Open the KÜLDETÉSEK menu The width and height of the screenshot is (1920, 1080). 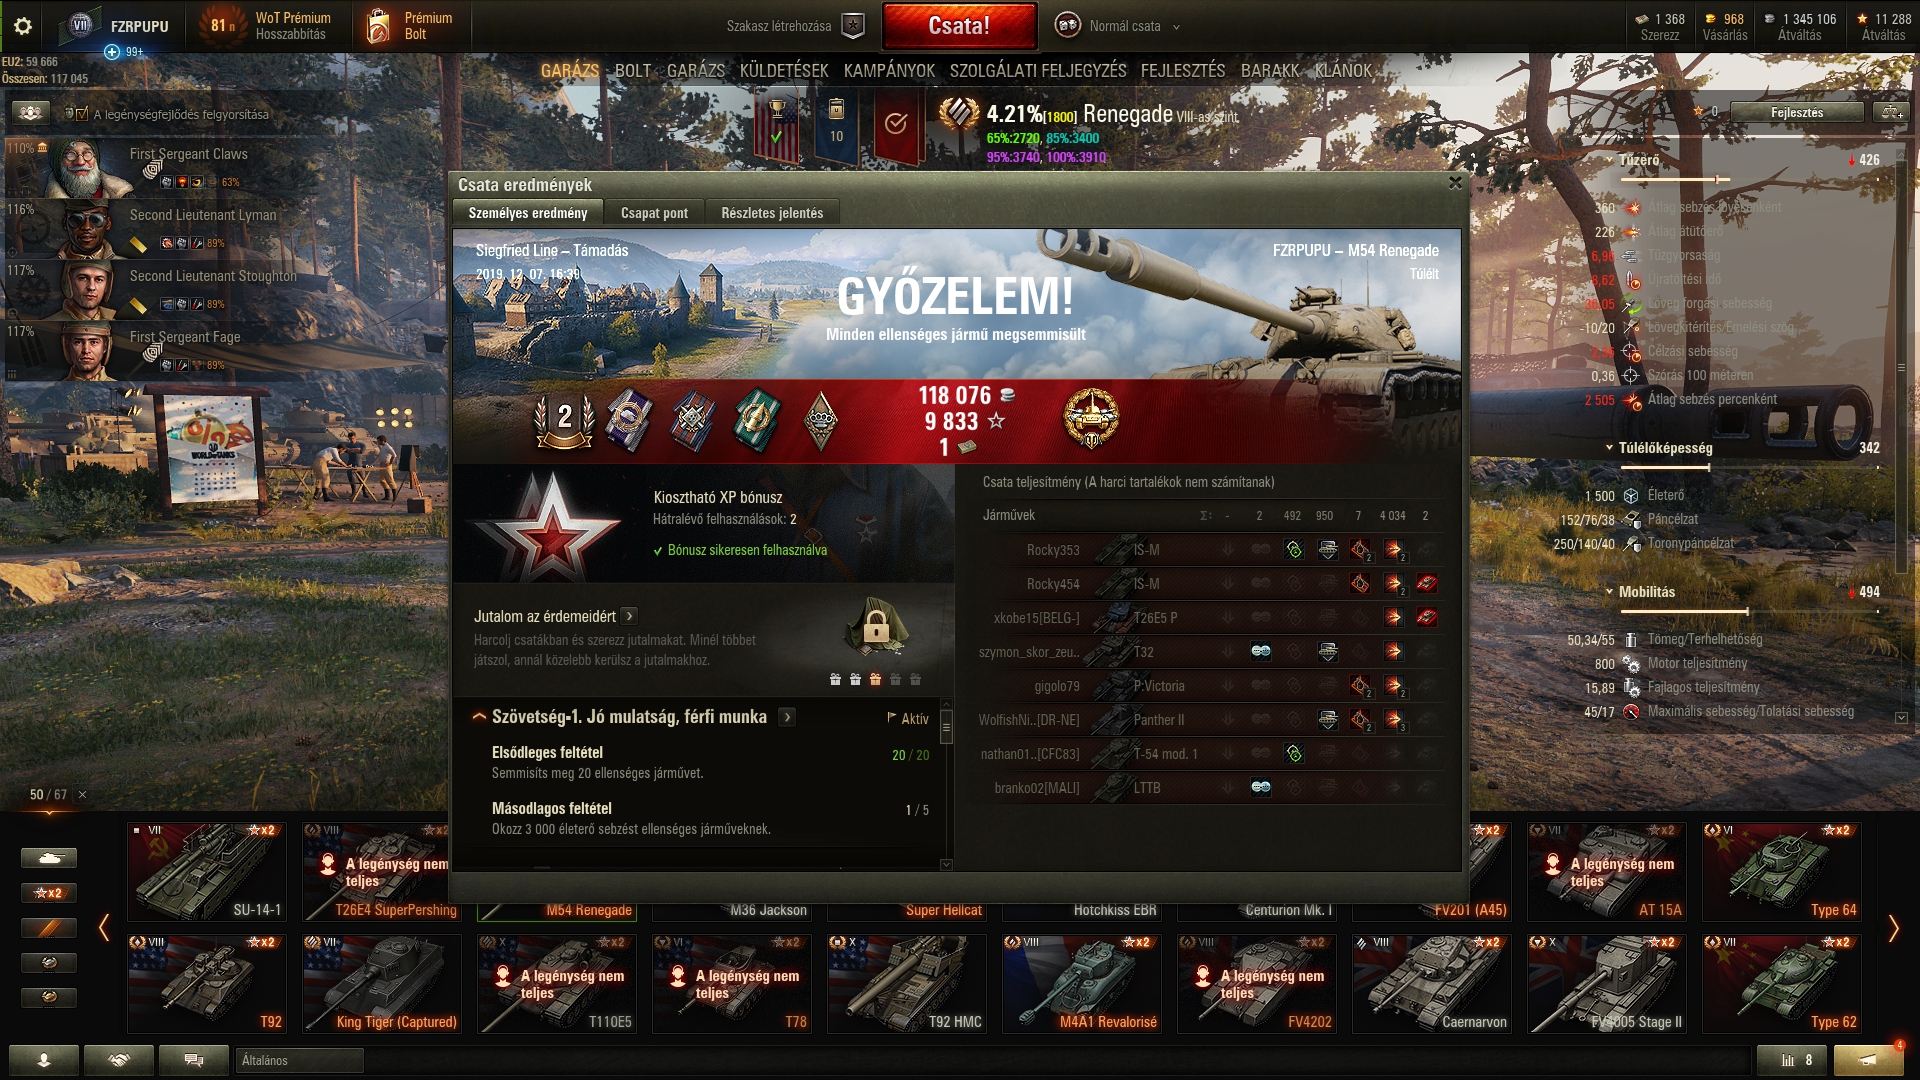pos(784,71)
